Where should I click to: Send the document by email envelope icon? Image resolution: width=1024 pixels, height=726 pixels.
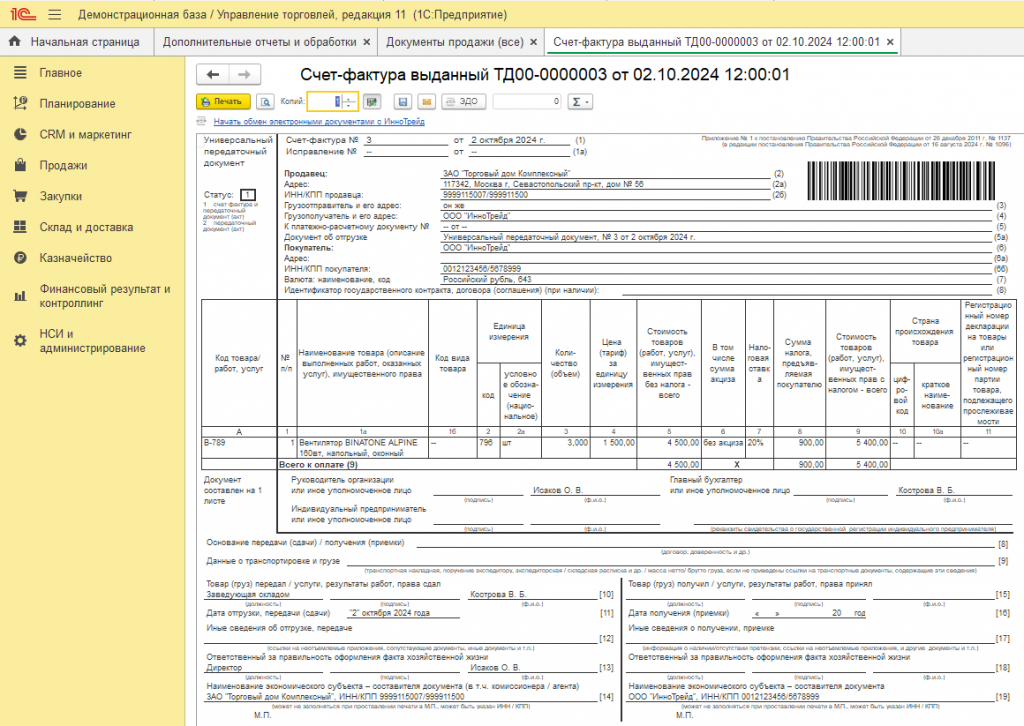click(426, 102)
